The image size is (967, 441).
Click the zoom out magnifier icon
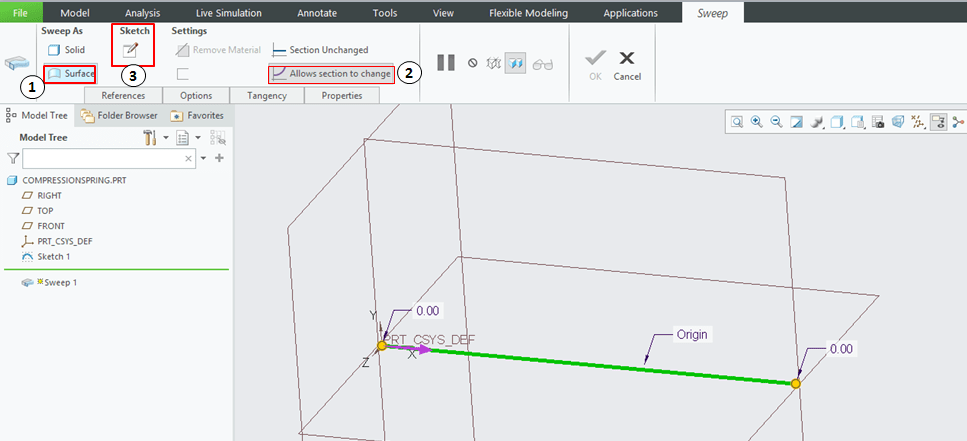[776, 122]
